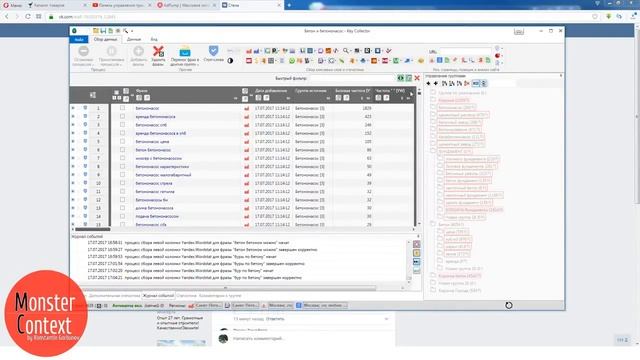This screenshot has height=360, width=640.
Task: Switch to the Data ribbon tab
Action: click(134, 40)
